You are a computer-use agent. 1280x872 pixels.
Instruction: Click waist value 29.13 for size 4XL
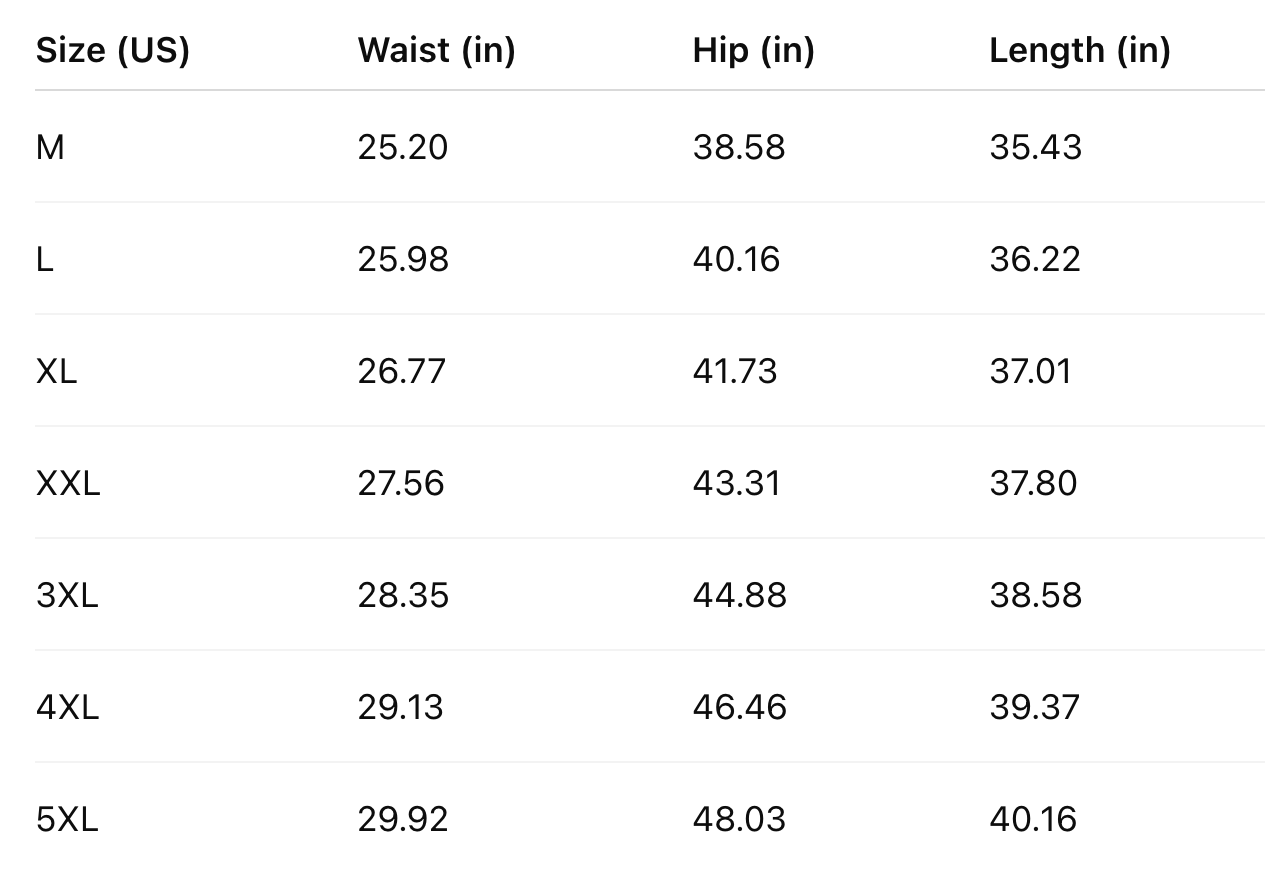[400, 708]
